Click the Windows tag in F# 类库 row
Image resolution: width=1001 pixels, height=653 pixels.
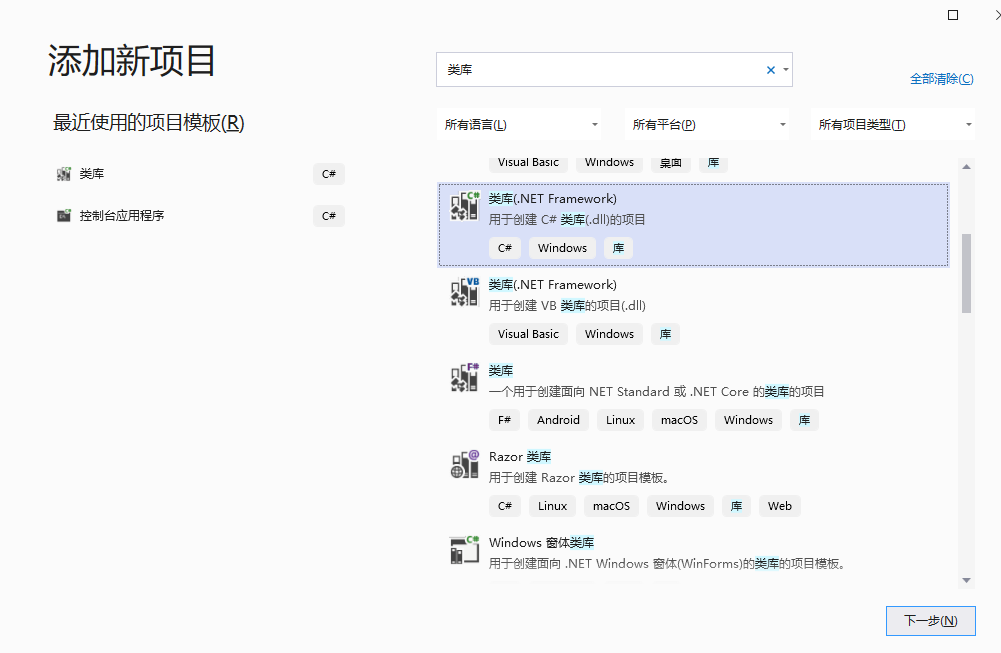point(748,420)
